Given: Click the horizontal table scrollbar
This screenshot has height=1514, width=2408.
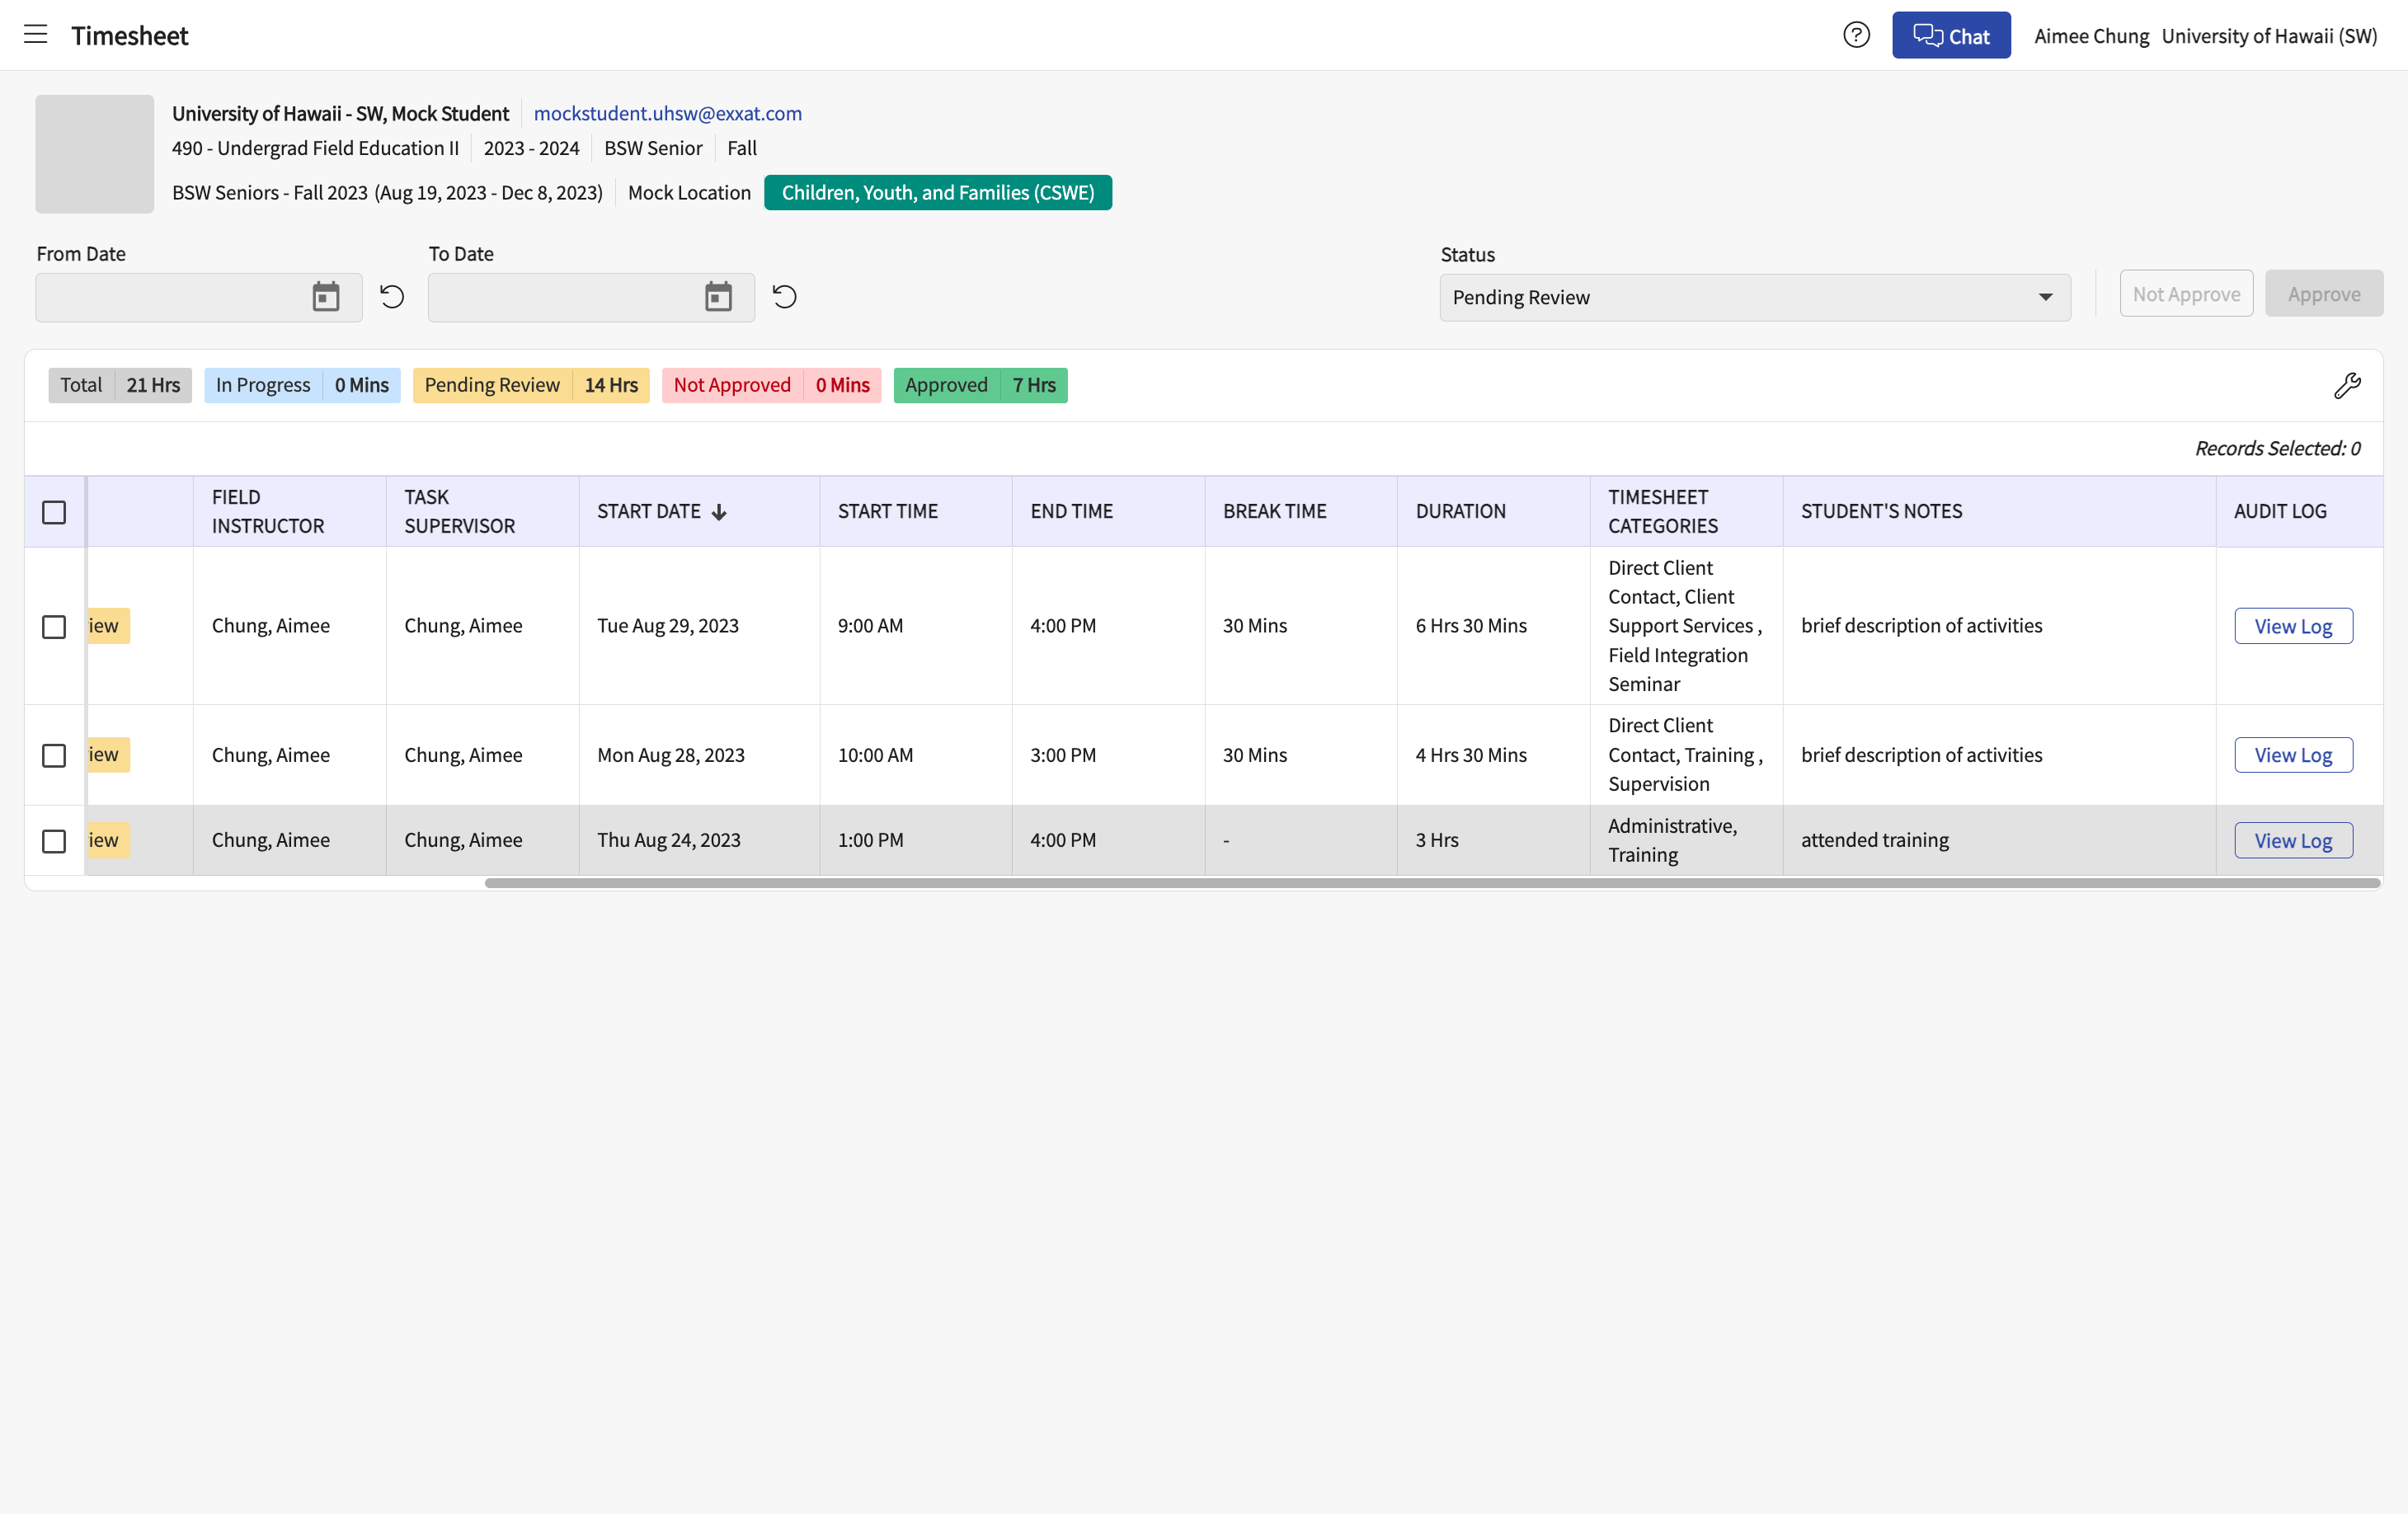Looking at the screenshot, I should [1432, 883].
